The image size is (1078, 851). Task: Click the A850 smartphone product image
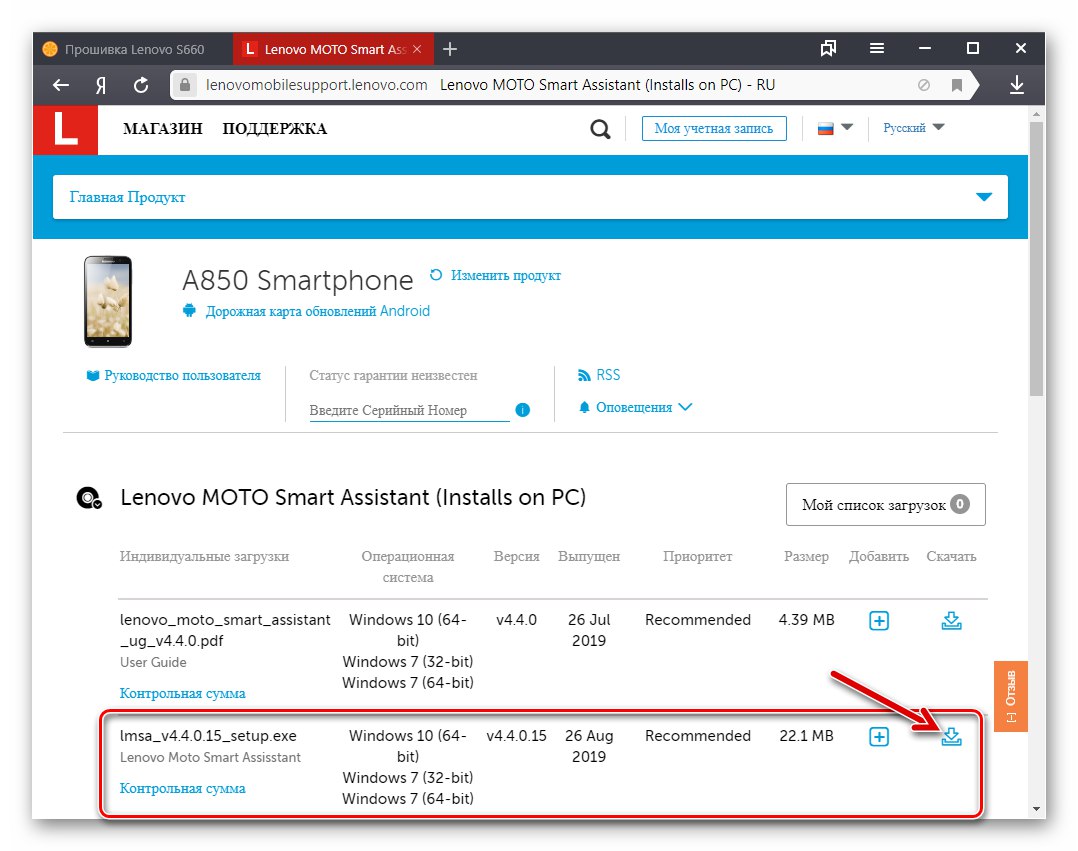[x=108, y=301]
